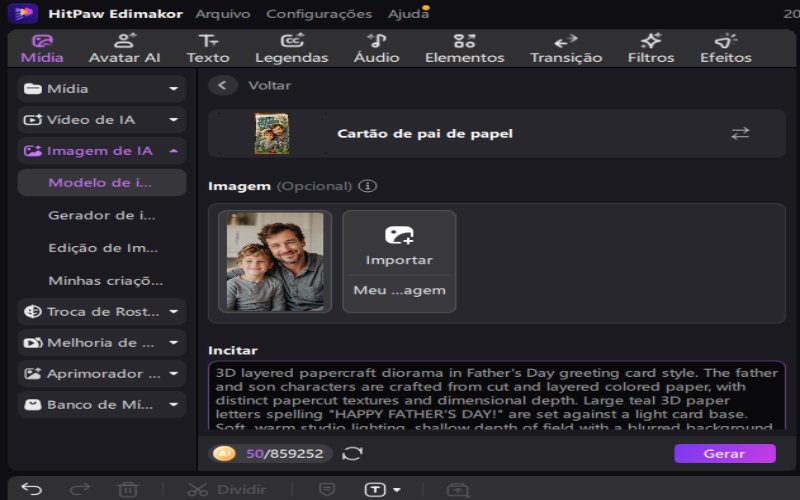800x500 pixels.
Task: Refresh the credits balance
Action: tap(352, 453)
